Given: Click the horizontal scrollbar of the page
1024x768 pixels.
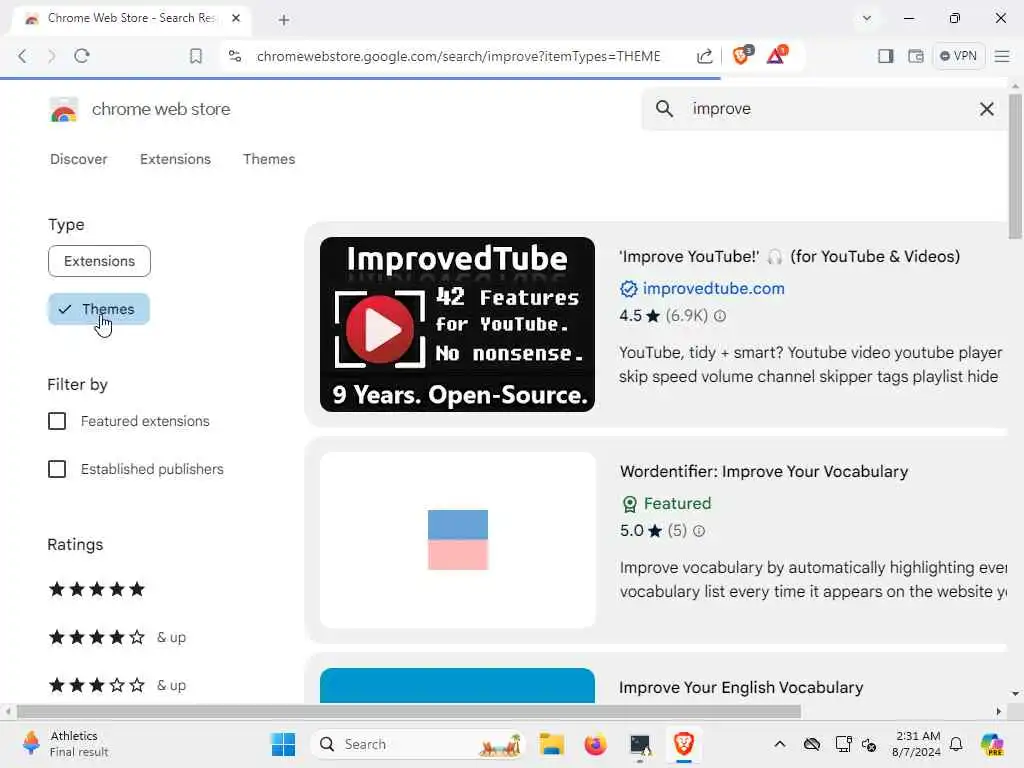Looking at the screenshot, I should click(x=409, y=711).
